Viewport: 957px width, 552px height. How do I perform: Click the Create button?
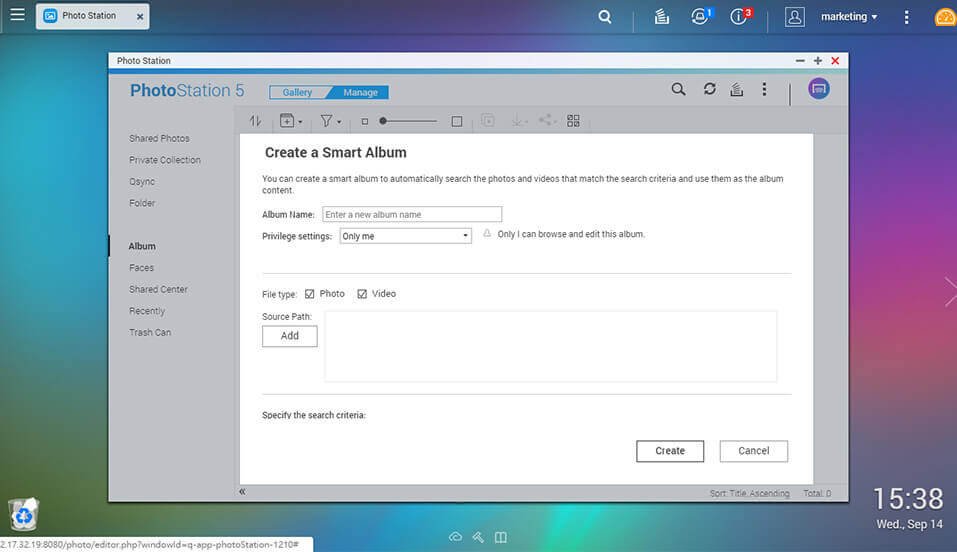(x=670, y=451)
